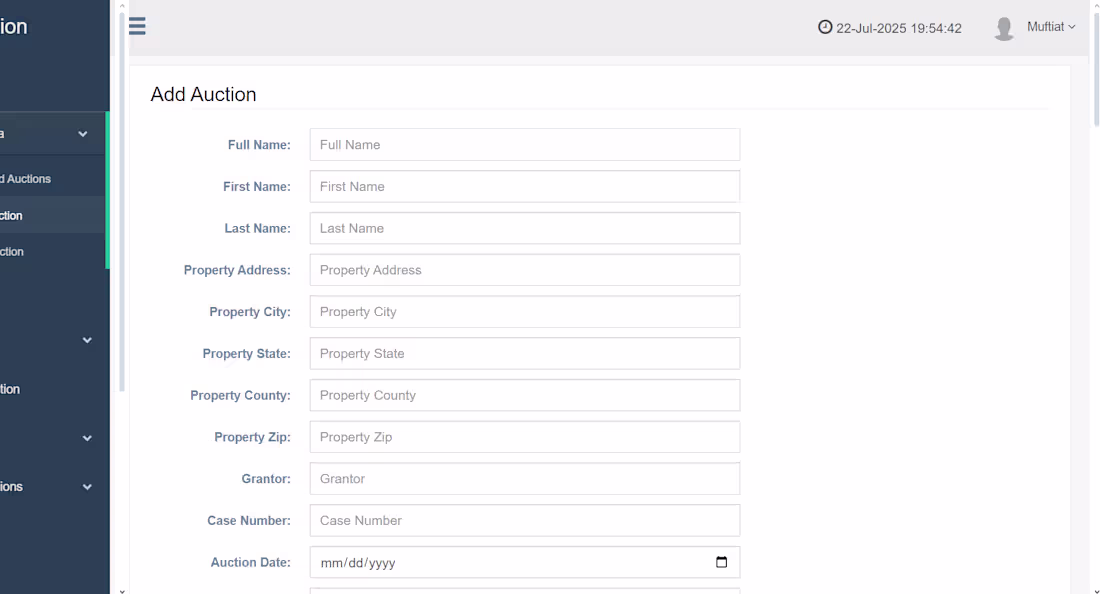Expand the bottom sidebar chevron section
This screenshot has height=594, width=1100.
(87, 487)
